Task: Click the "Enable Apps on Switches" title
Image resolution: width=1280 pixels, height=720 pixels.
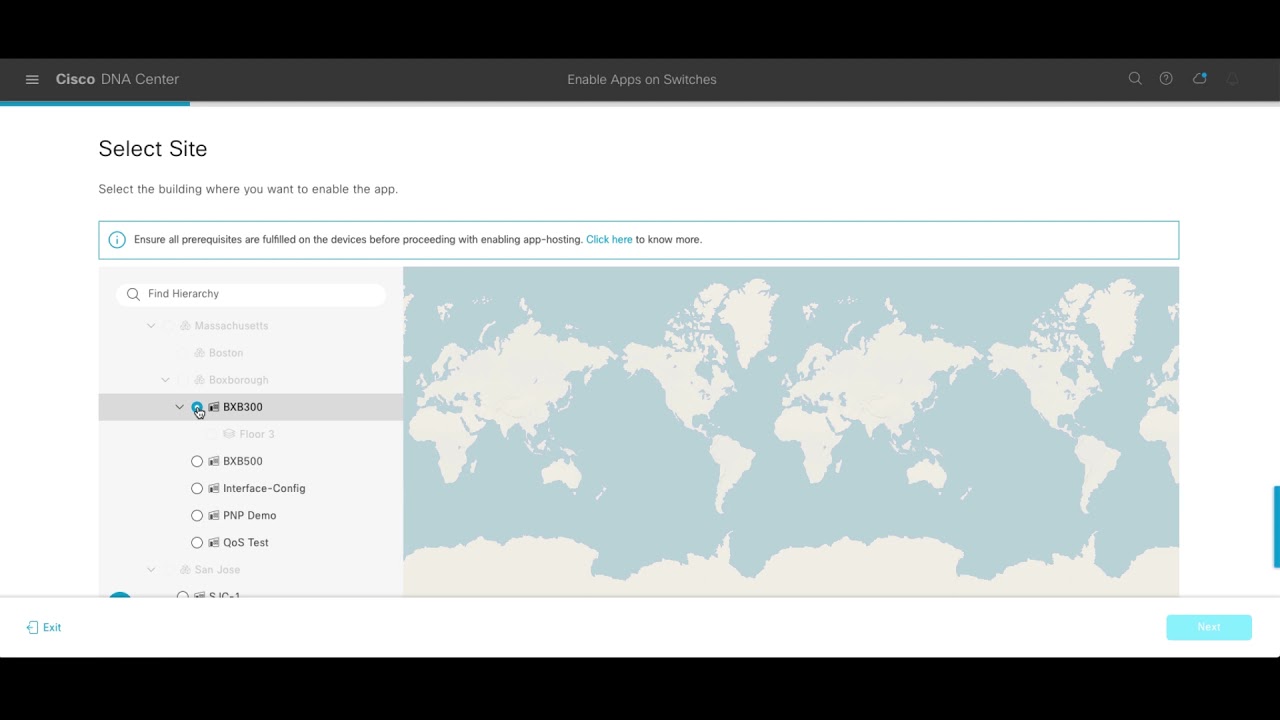Action: [642, 79]
